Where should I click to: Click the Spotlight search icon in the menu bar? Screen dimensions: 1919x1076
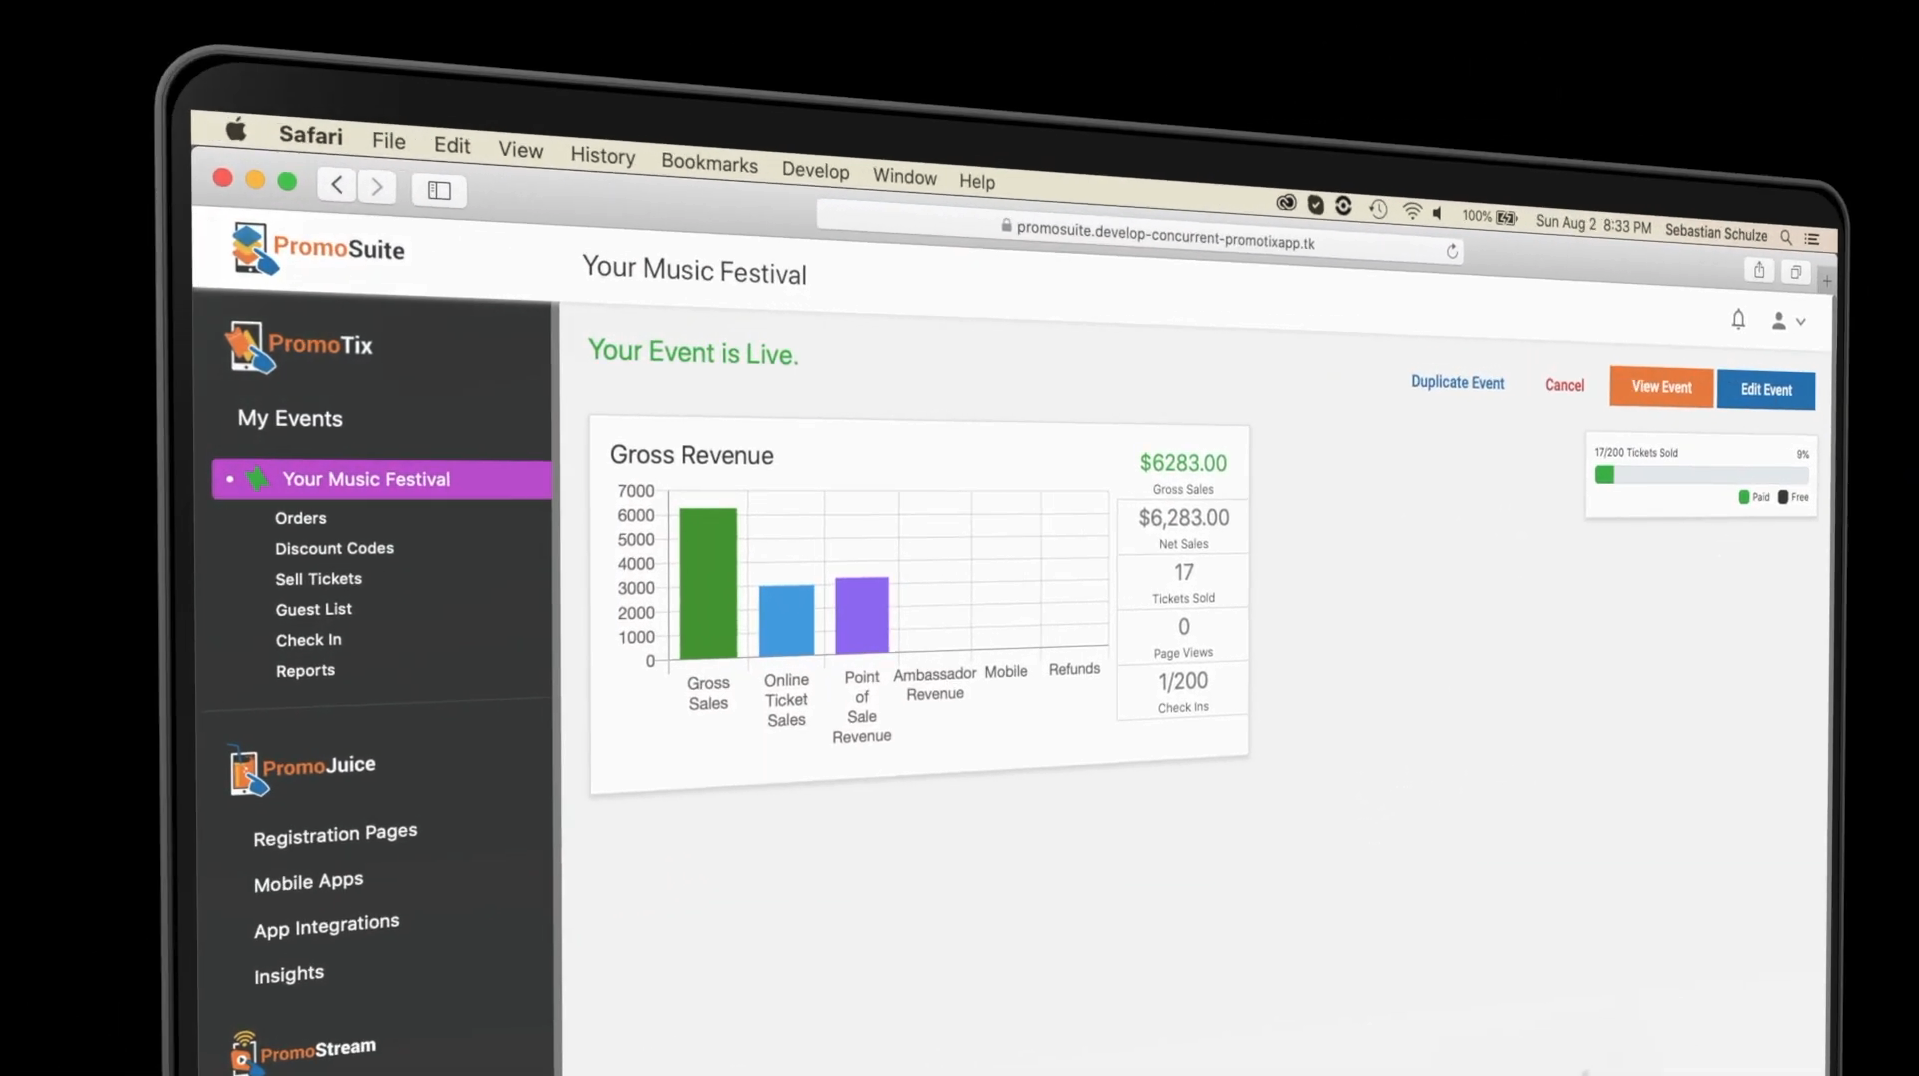(x=1785, y=237)
